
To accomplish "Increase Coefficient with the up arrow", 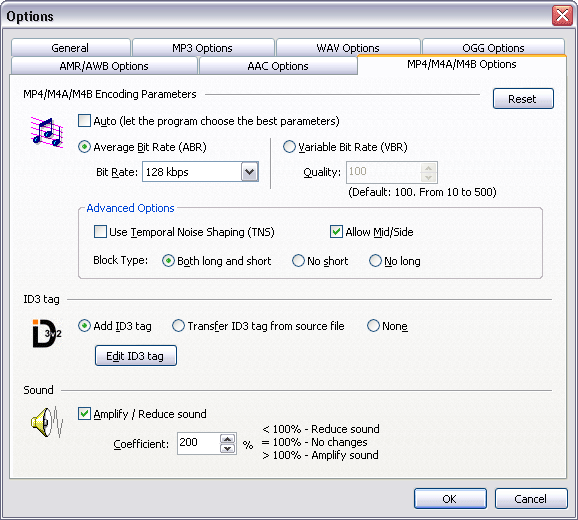I will pos(227,439).
